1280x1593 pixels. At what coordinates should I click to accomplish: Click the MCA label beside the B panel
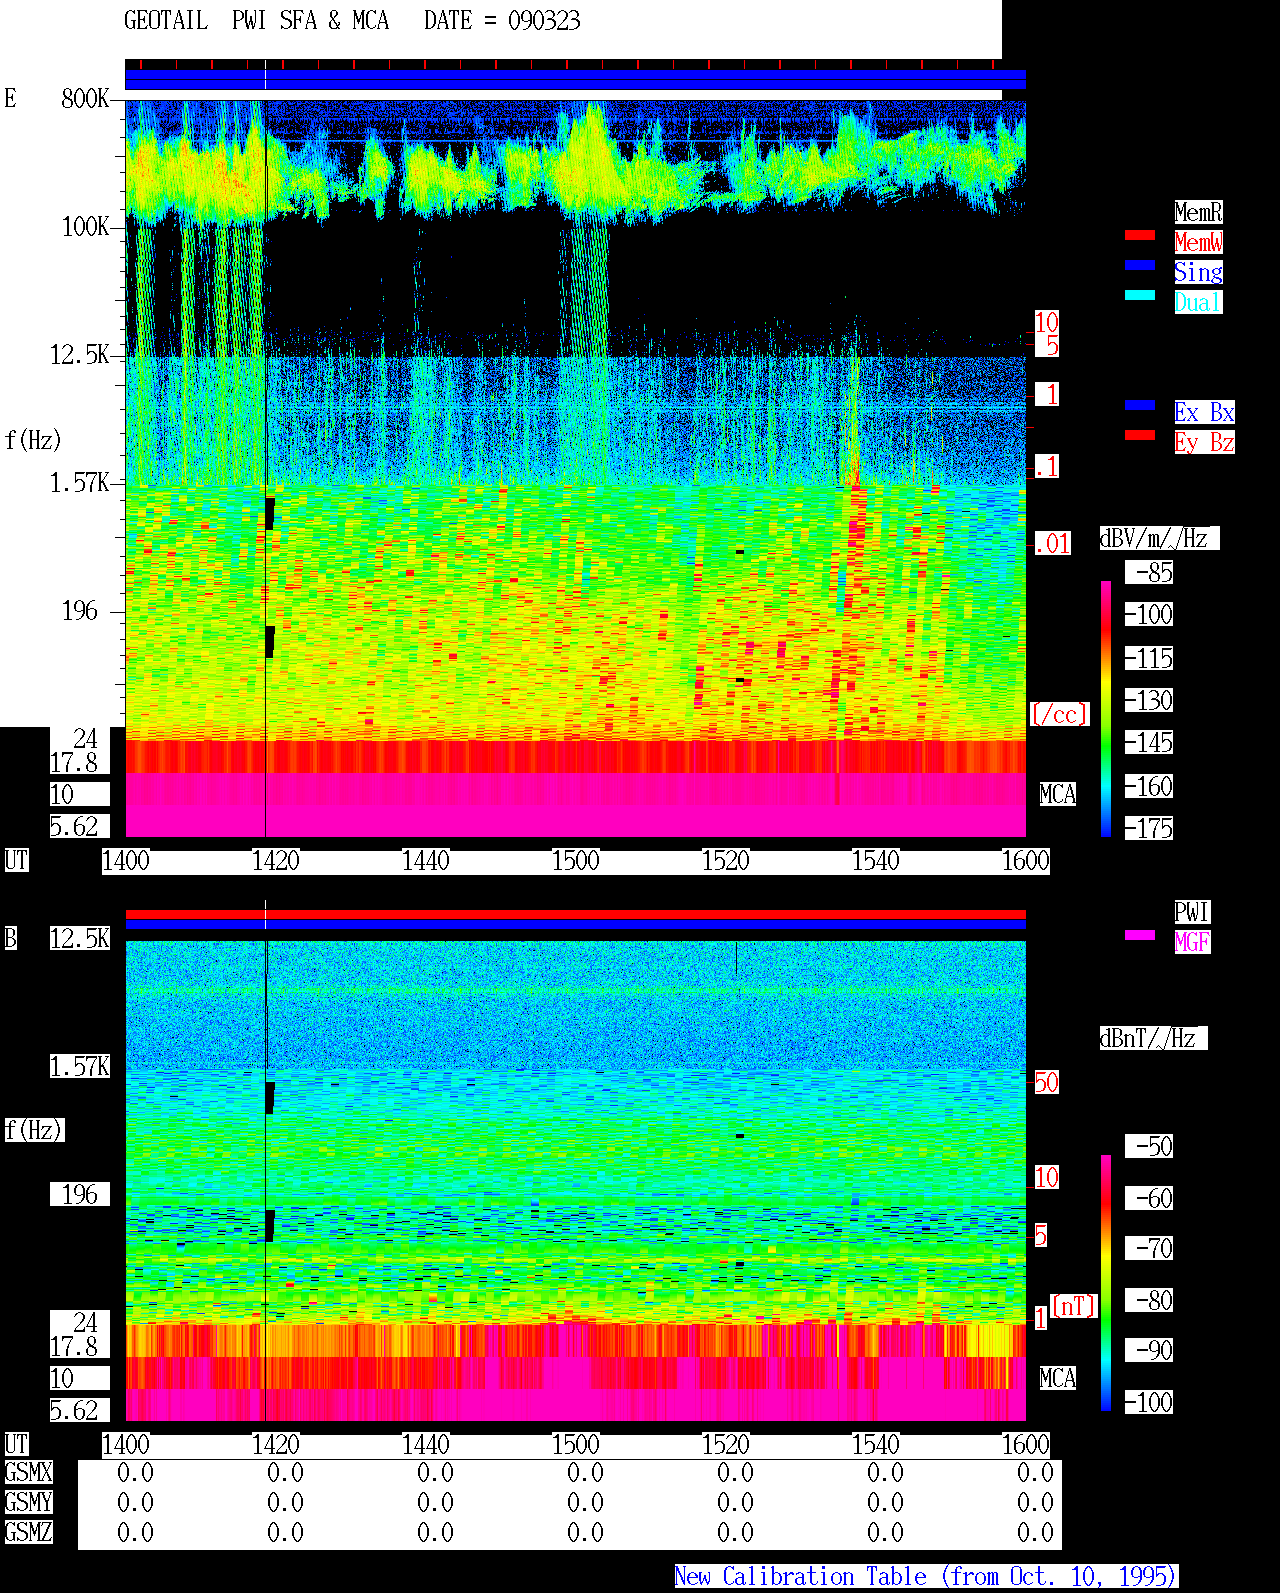1058,1378
